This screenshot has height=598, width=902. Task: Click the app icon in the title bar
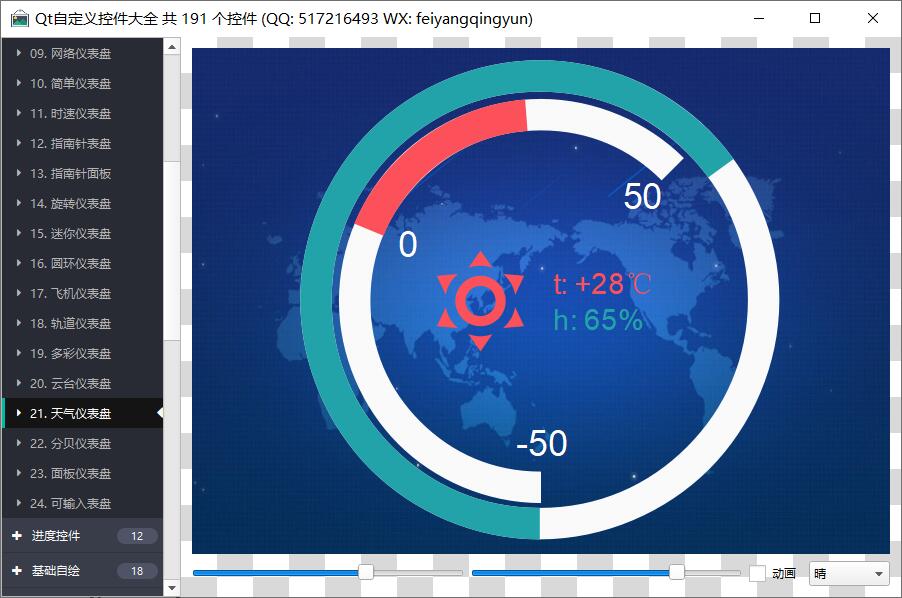pyautogui.click(x=19, y=19)
